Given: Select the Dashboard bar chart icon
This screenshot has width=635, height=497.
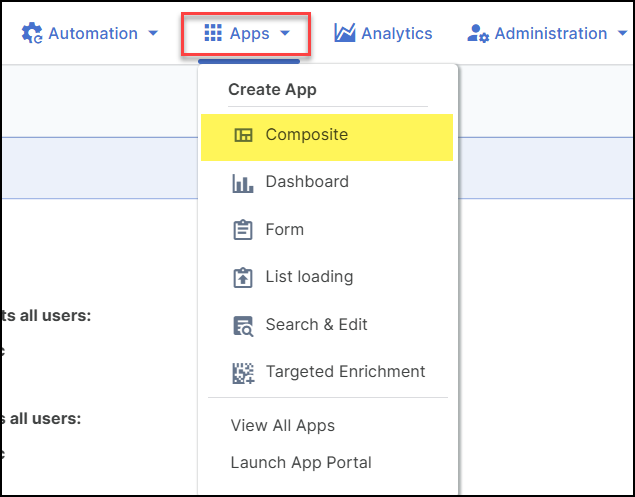Looking at the screenshot, I should point(243,183).
